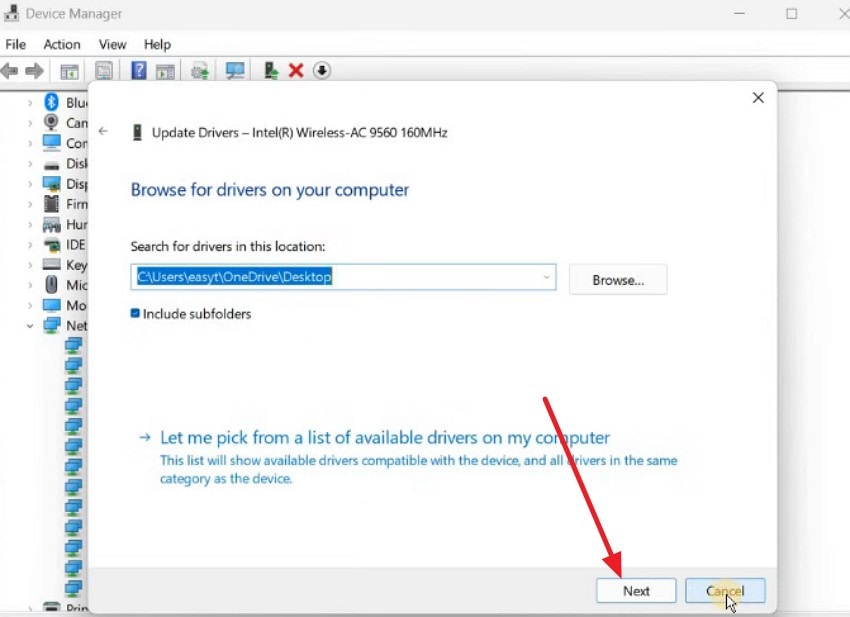Click the Action pane toolbar icon
The height and width of the screenshot is (617, 850).
click(165, 71)
